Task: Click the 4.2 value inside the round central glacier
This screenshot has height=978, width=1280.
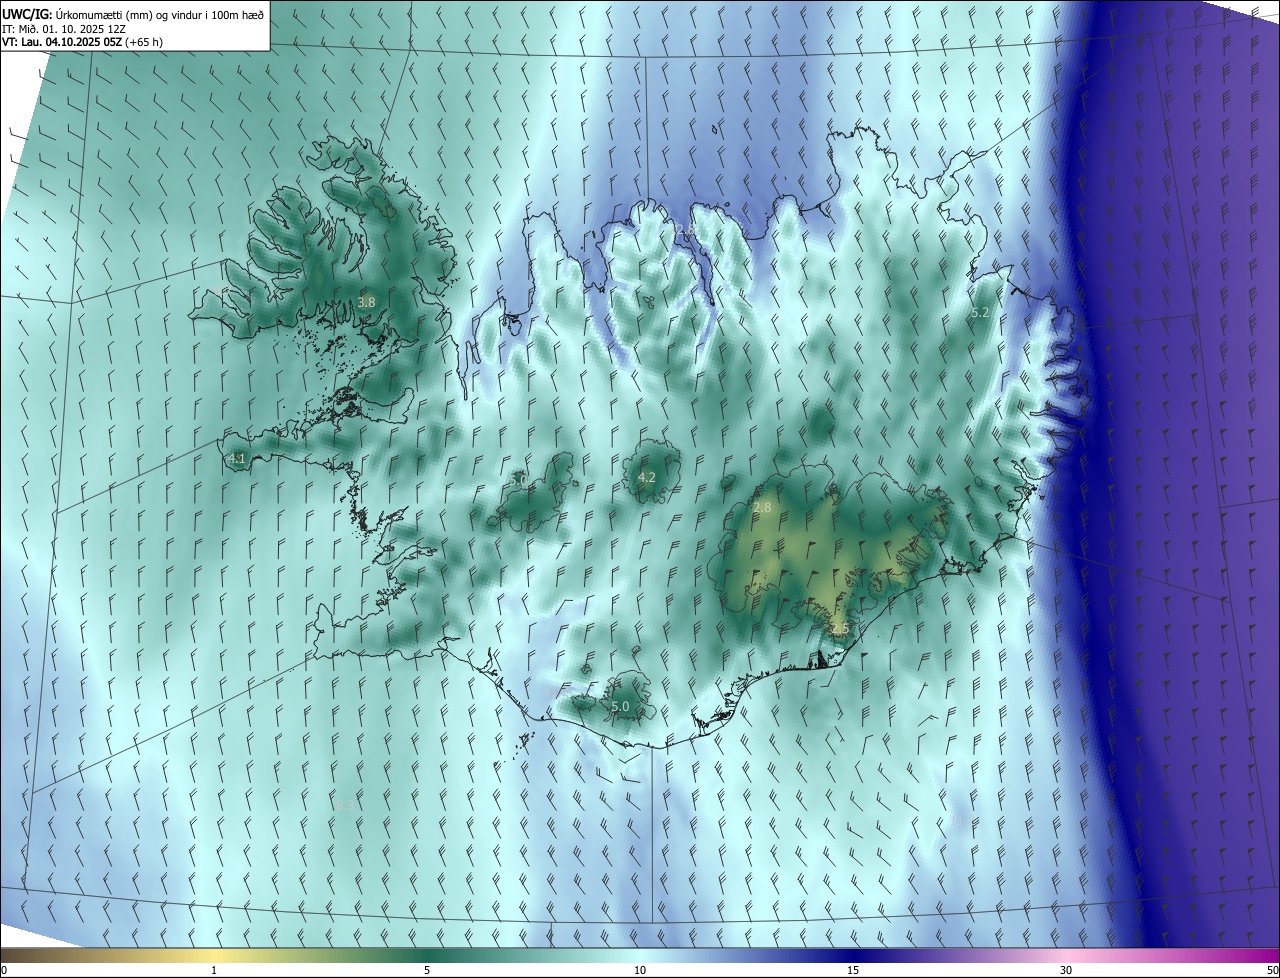Action: click(646, 478)
